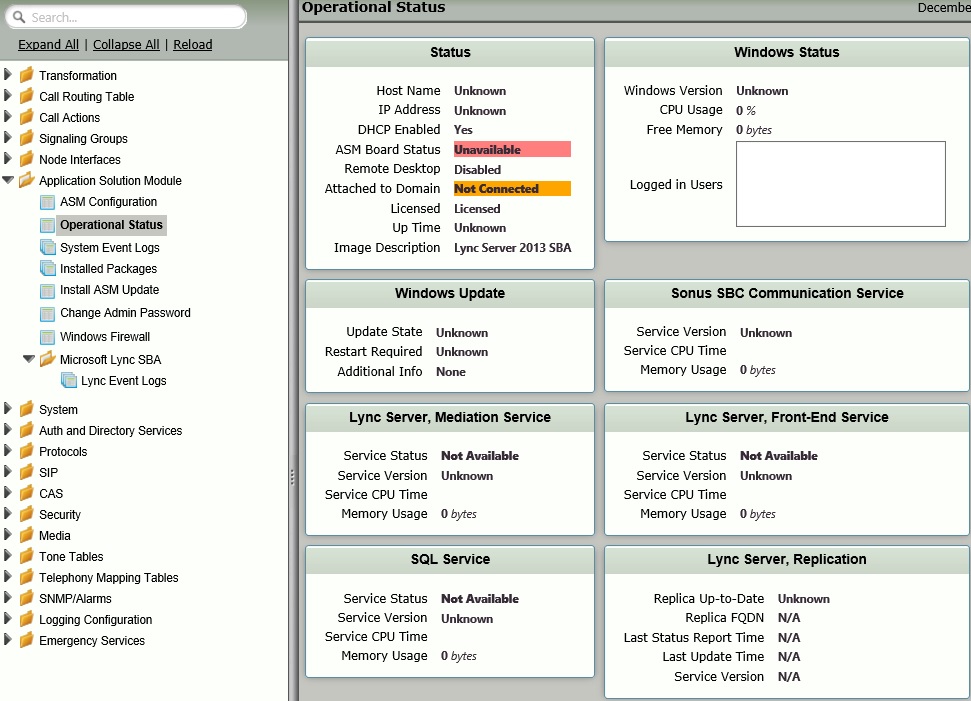This screenshot has width=971, height=701.
Task: Click inside the Search input field
Action: coord(135,17)
